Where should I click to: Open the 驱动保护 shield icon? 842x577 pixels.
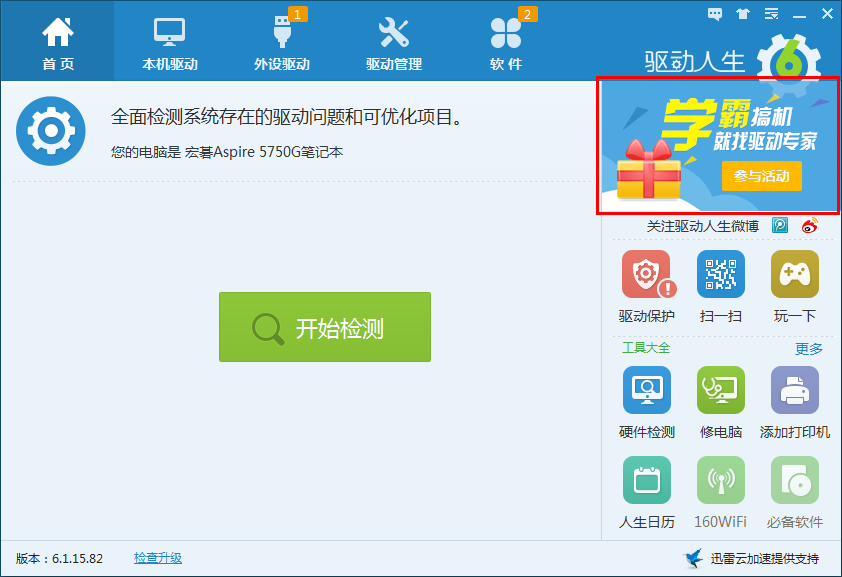point(647,275)
